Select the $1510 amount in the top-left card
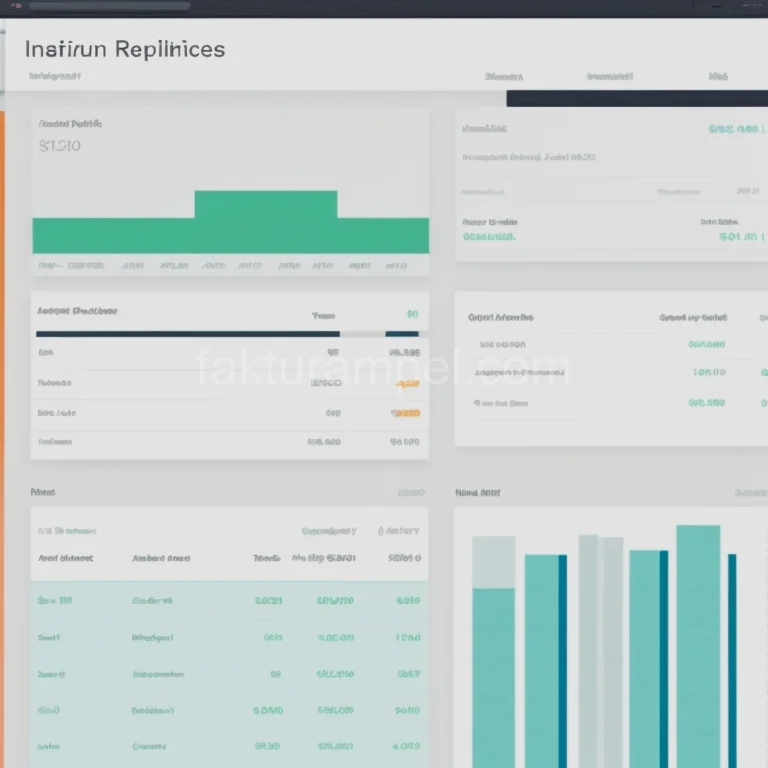This screenshot has width=768, height=768. pos(60,146)
